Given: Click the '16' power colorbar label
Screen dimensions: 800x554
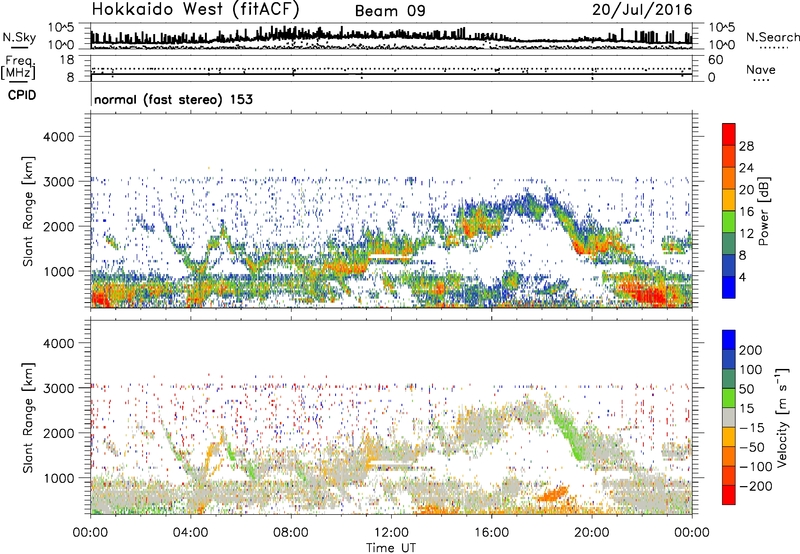Looking at the screenshot, I should point(746,212).
